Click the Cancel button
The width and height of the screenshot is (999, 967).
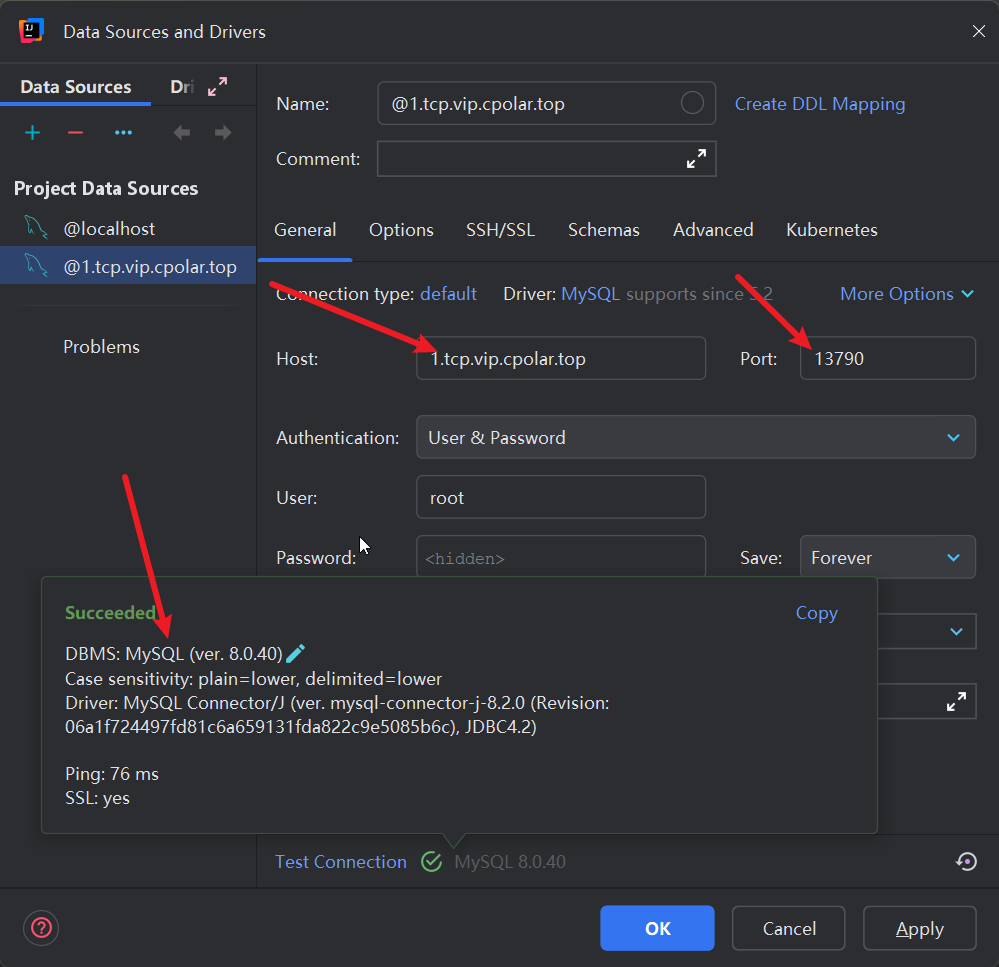point(789,928)
